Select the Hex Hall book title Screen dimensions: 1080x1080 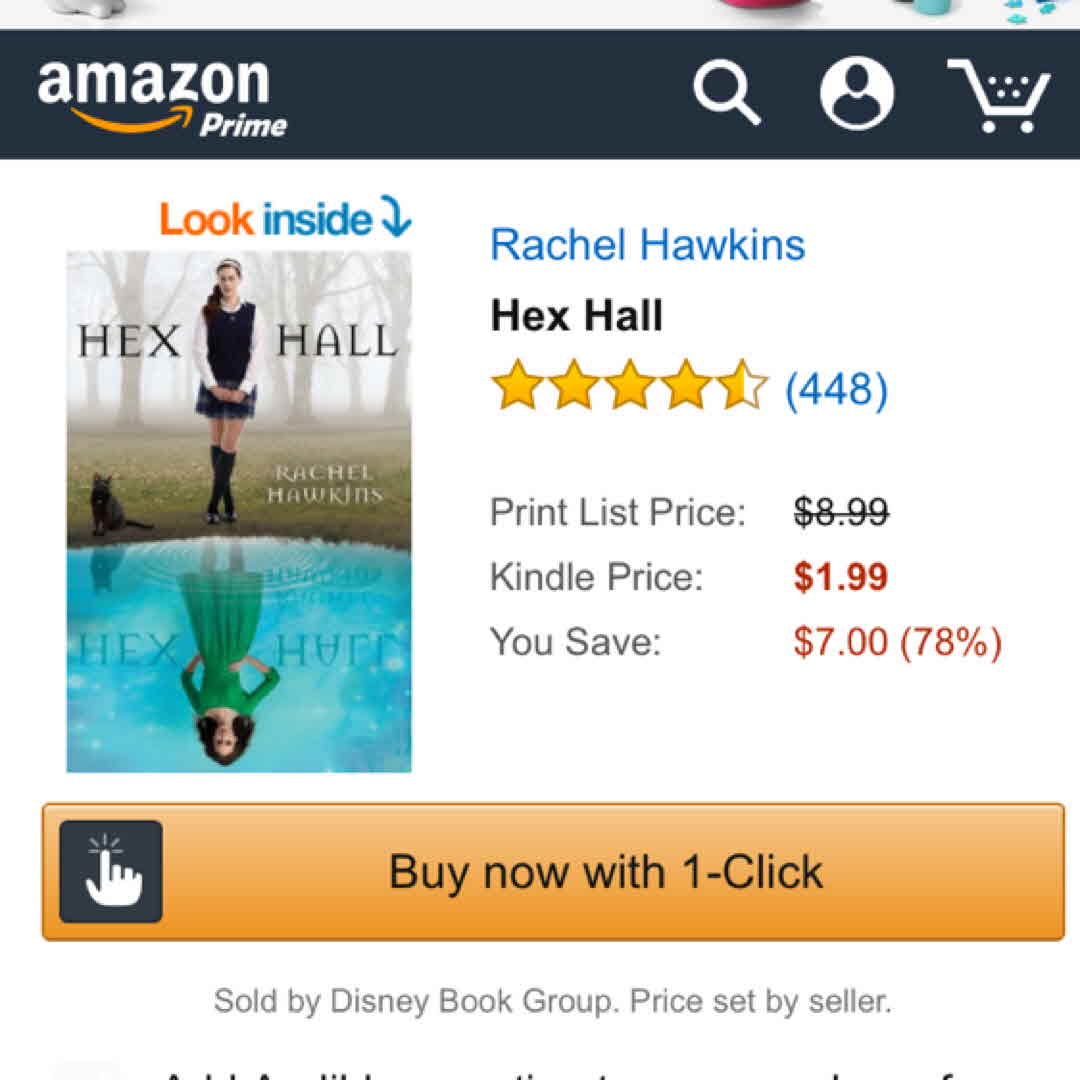(577, 315)
